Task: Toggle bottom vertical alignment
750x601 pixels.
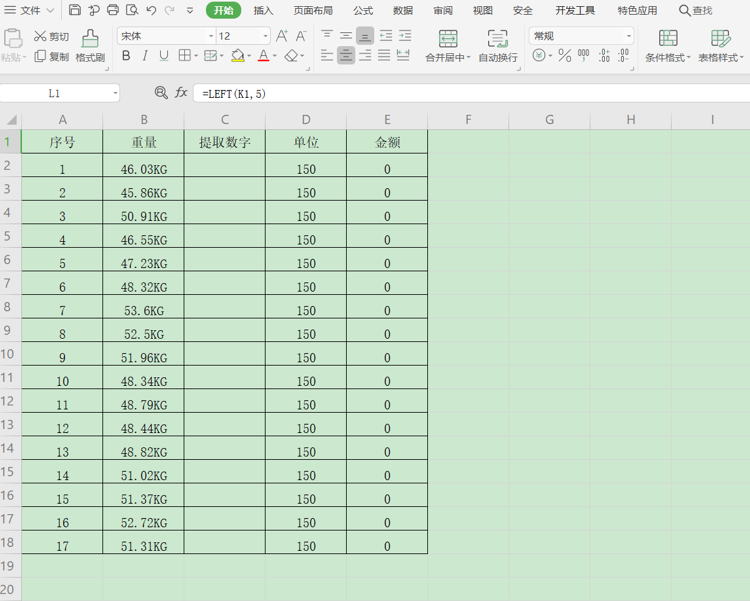Action: (365, 36)
